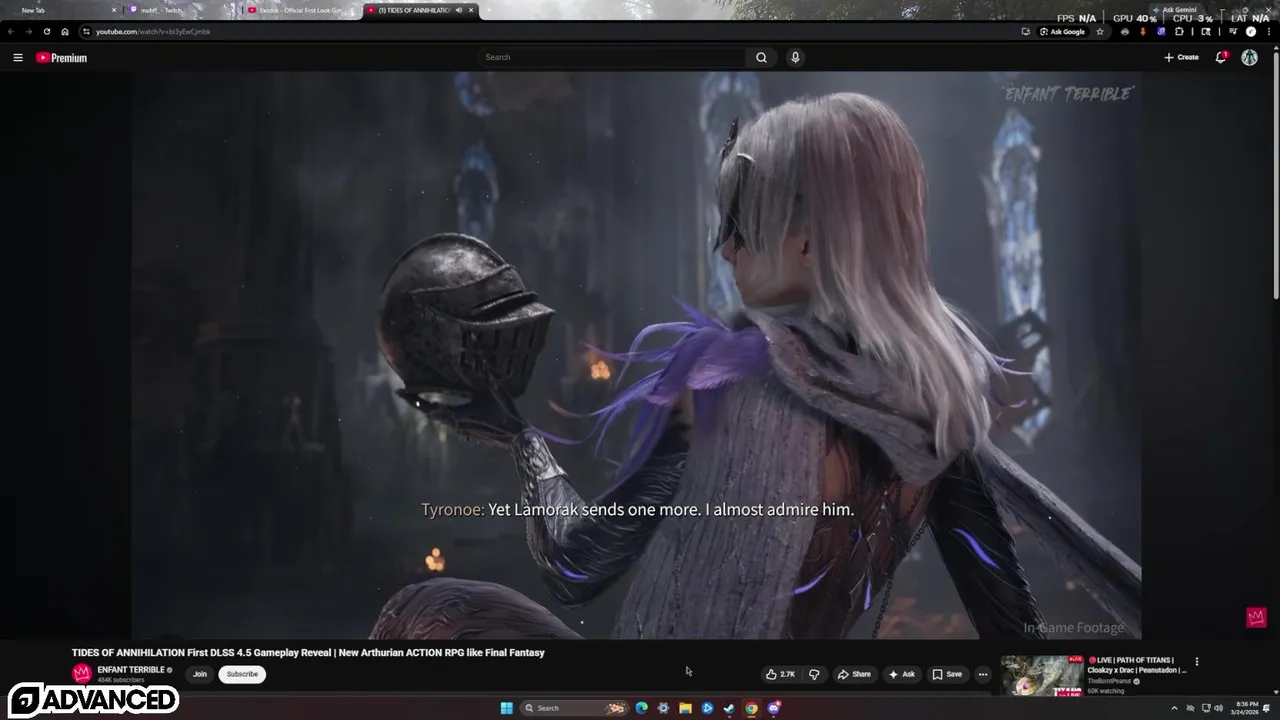Image resolution: width=1280 pixels, height=720 pixels.
Task: View site information icon in address bar
Action: 86,32
